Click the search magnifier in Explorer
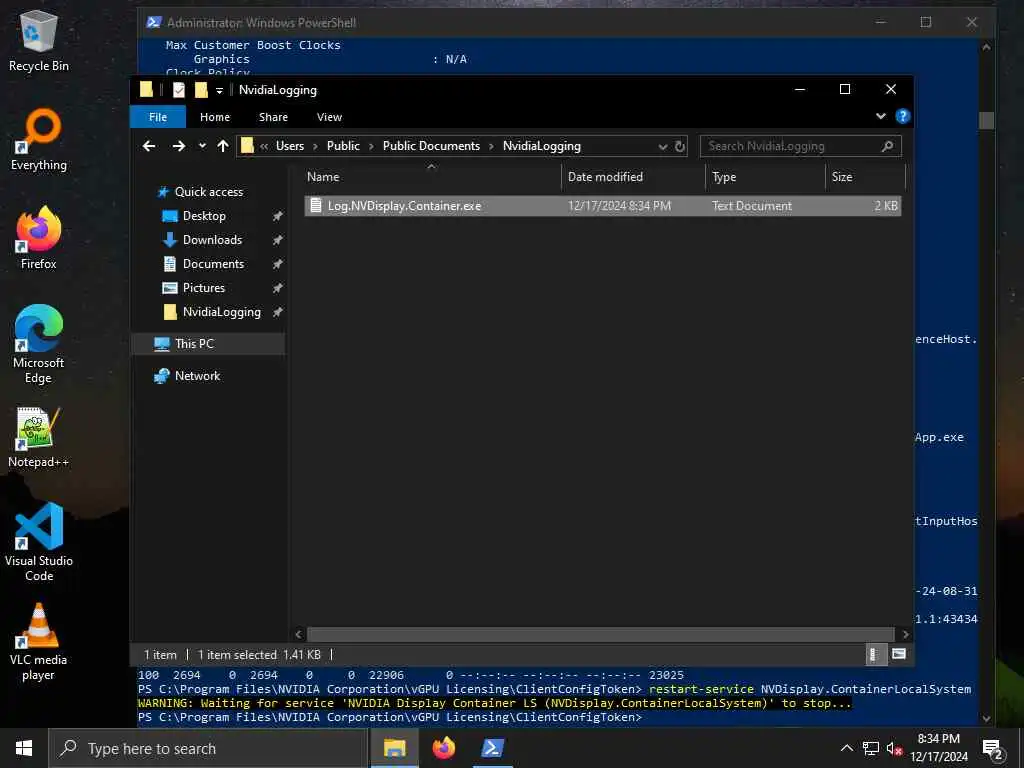The image size is (1024, 768). [887, 146]
